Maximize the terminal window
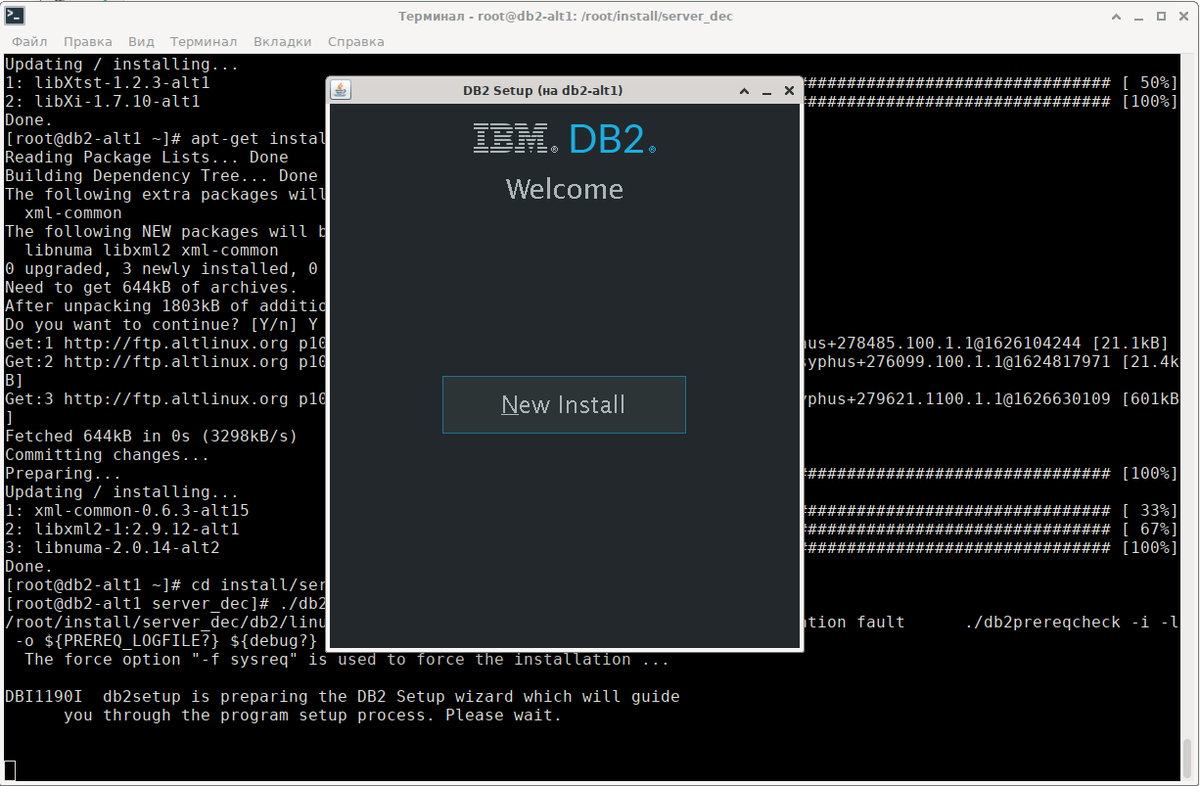The width and height of the screenshot is (1200, 786). click(1161, 16)
